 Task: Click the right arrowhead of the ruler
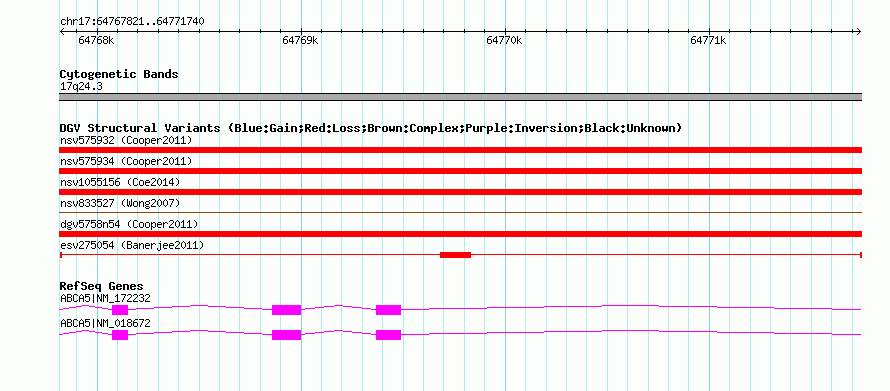click(858, 31)
